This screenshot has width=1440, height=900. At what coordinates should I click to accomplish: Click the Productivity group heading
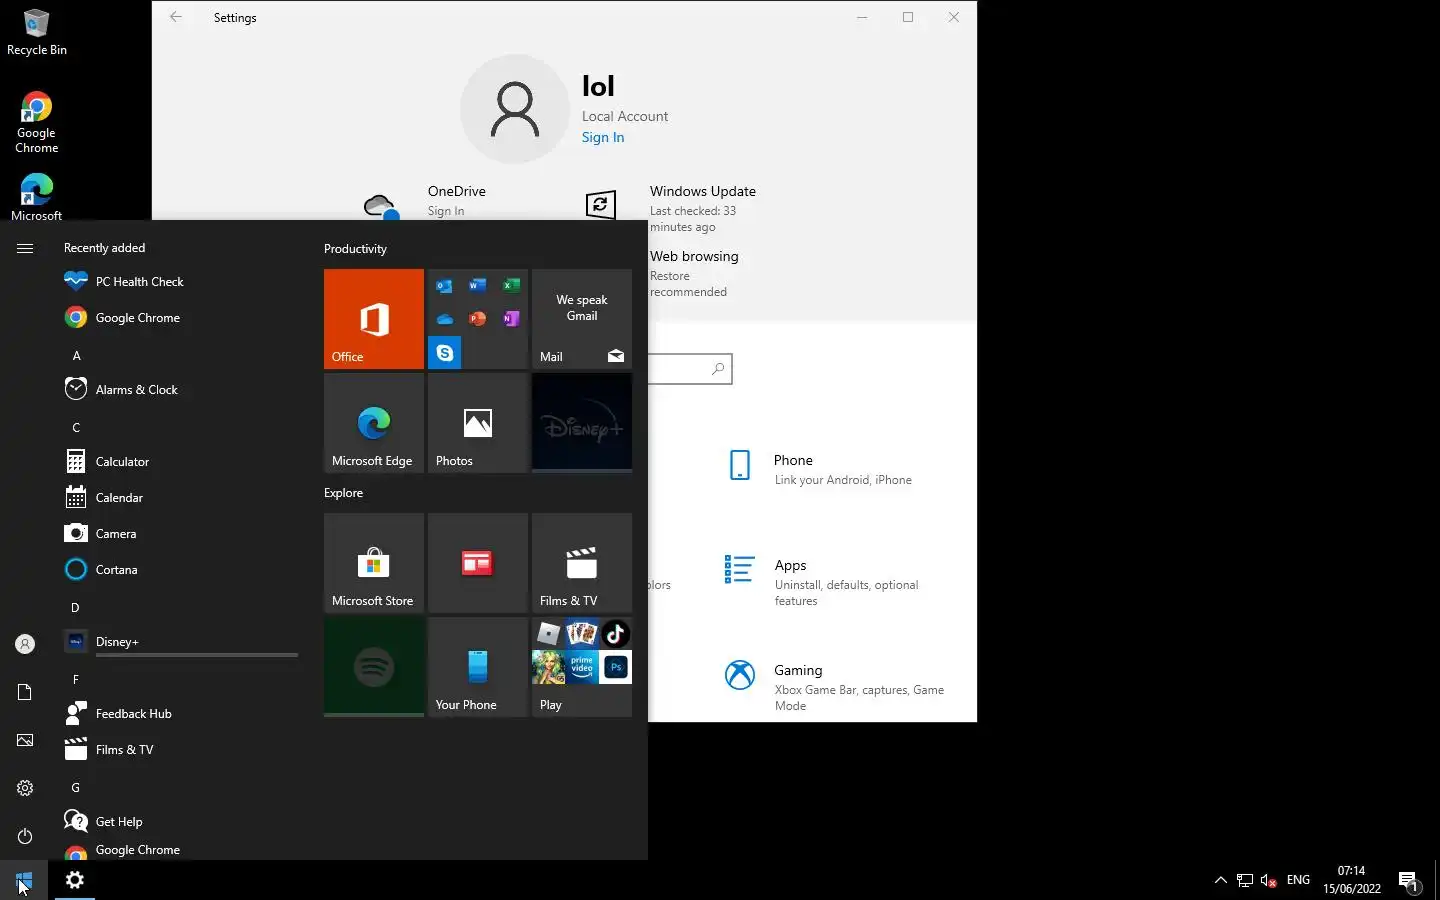(x=355, y=249)
